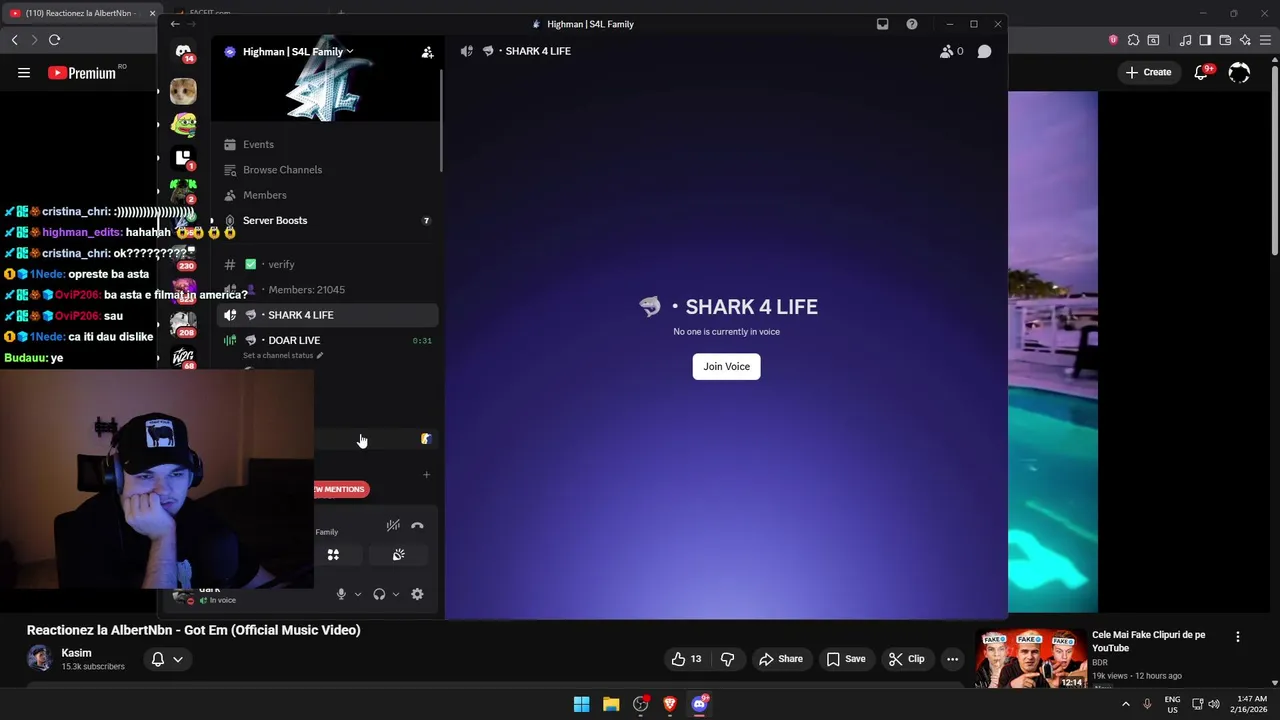Open Kasim channel avatar
The height and width of the screenshot is (720, 1280).
pyautogui.click(x=40, y=658)
